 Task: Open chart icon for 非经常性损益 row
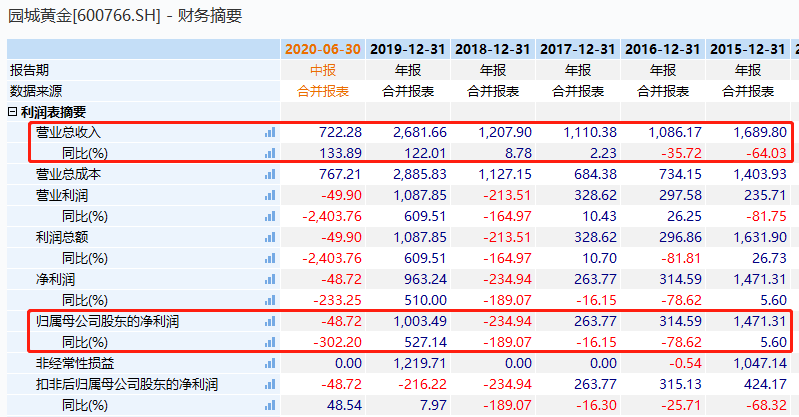pyautogui.click(x=270, y=363)
